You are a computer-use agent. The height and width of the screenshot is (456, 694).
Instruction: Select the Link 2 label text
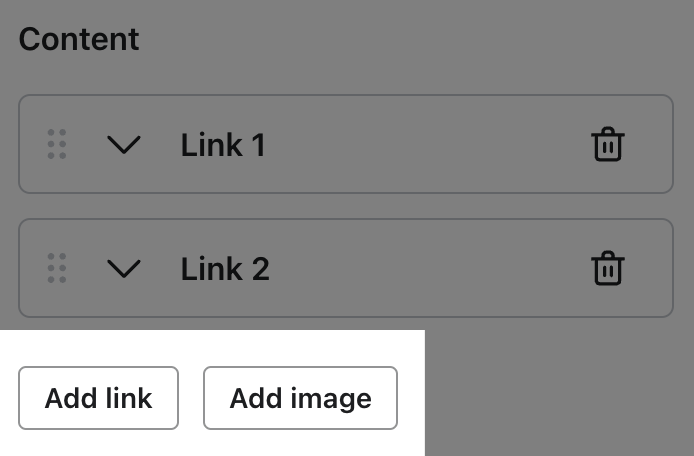point(224,270)
